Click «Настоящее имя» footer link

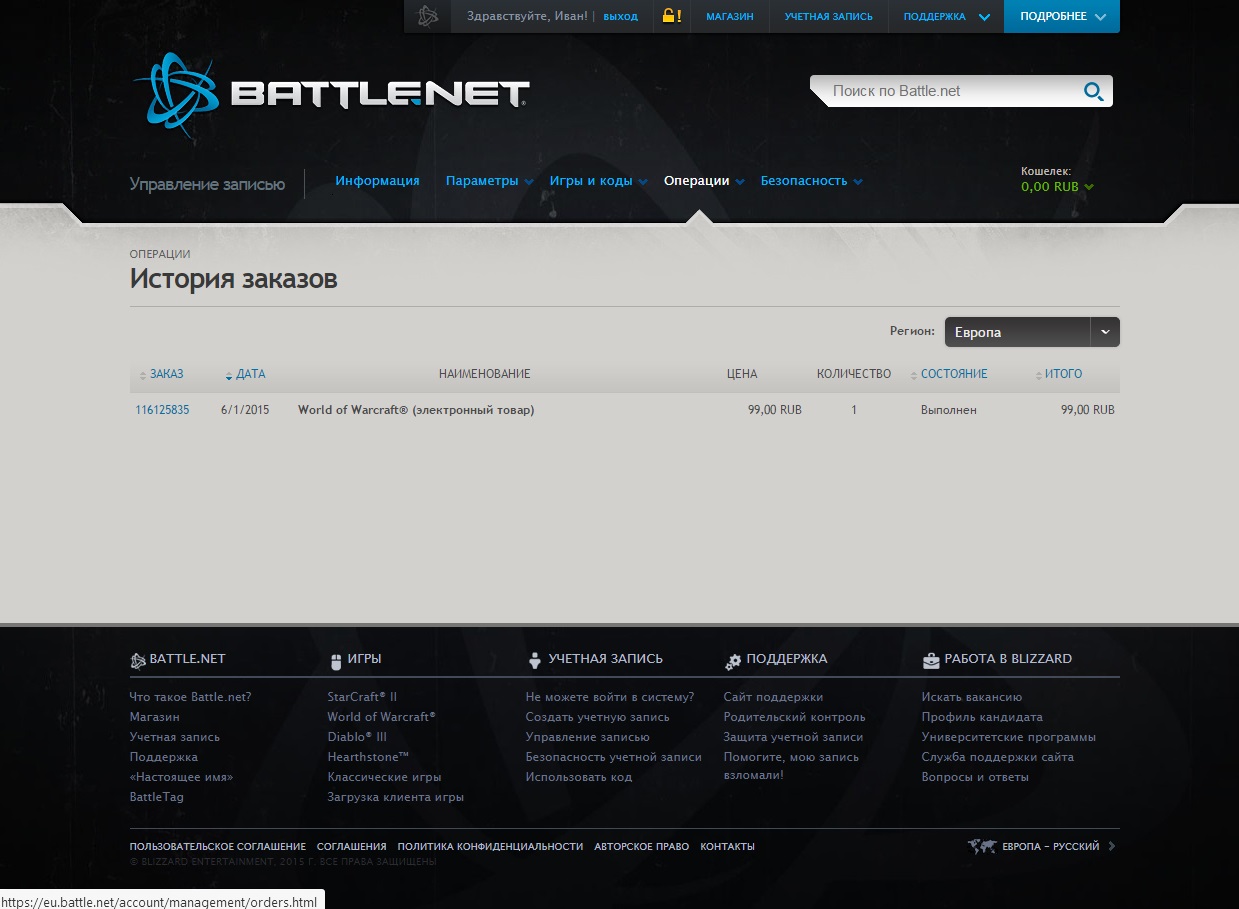(x=182, y=777)
